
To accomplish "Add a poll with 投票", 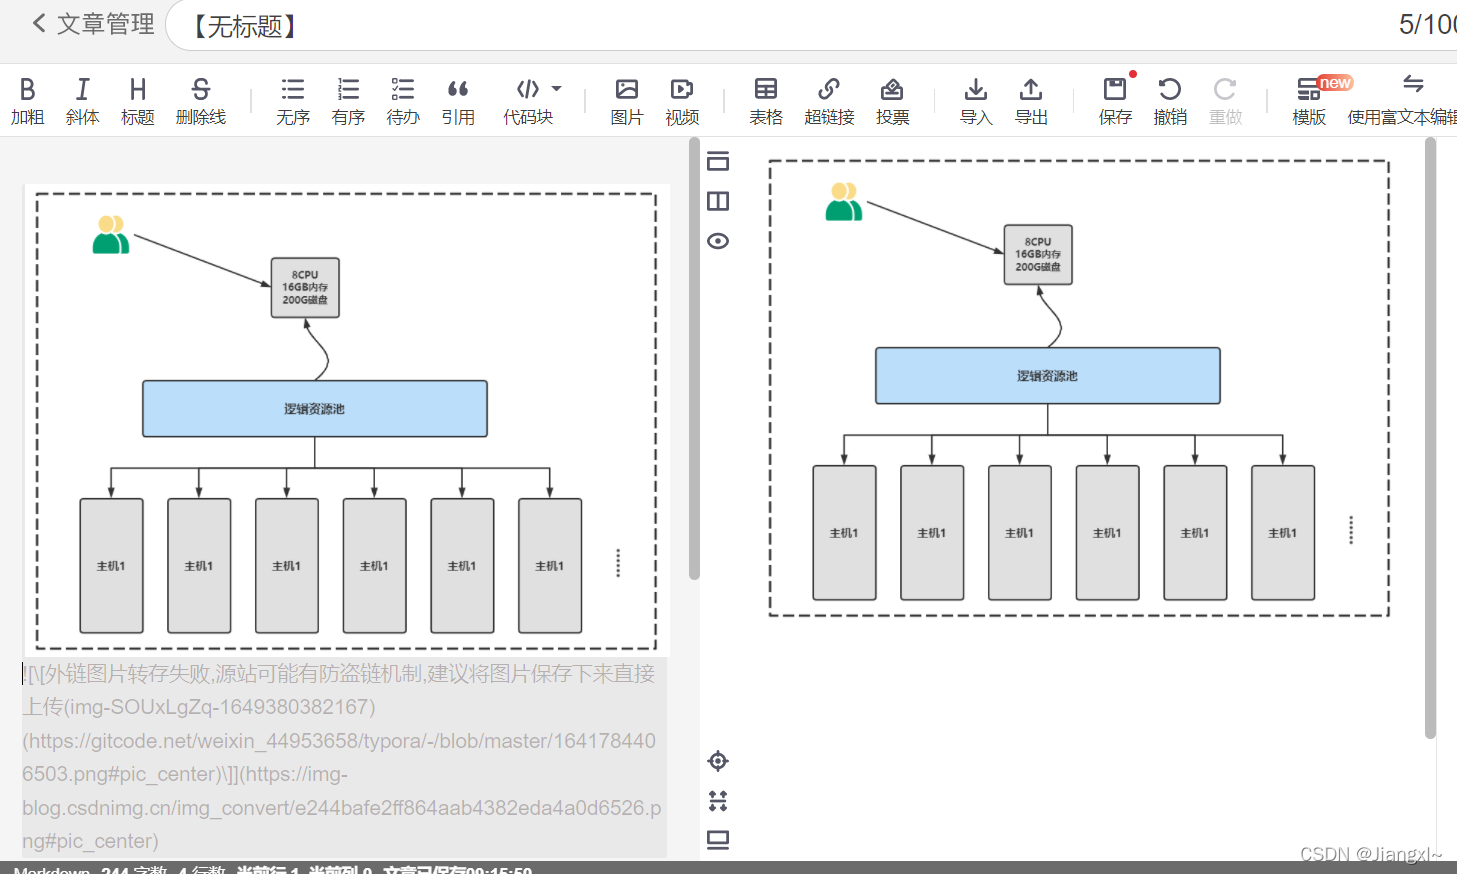I will click(x=892, y=102).
